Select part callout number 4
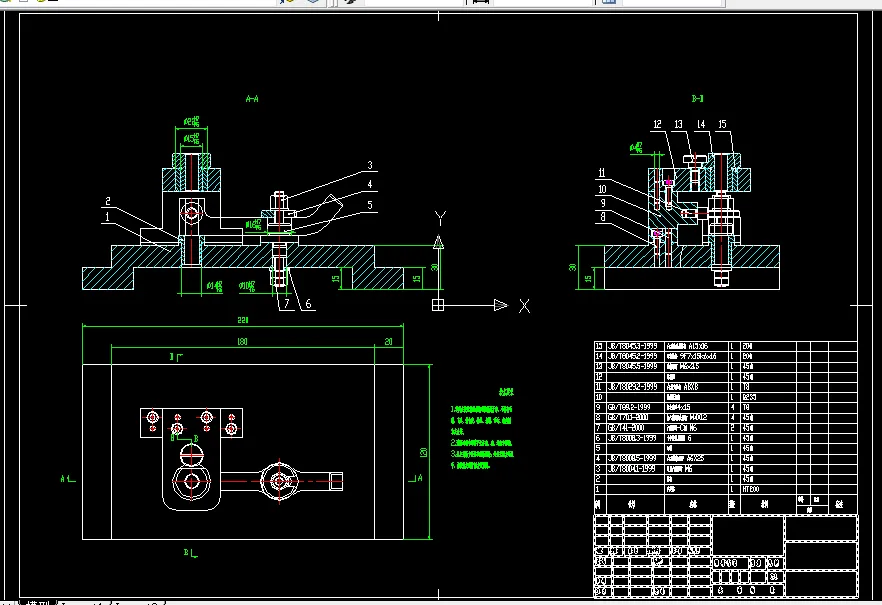The height and width of the screenshot is (605, 882). (370, 184)
